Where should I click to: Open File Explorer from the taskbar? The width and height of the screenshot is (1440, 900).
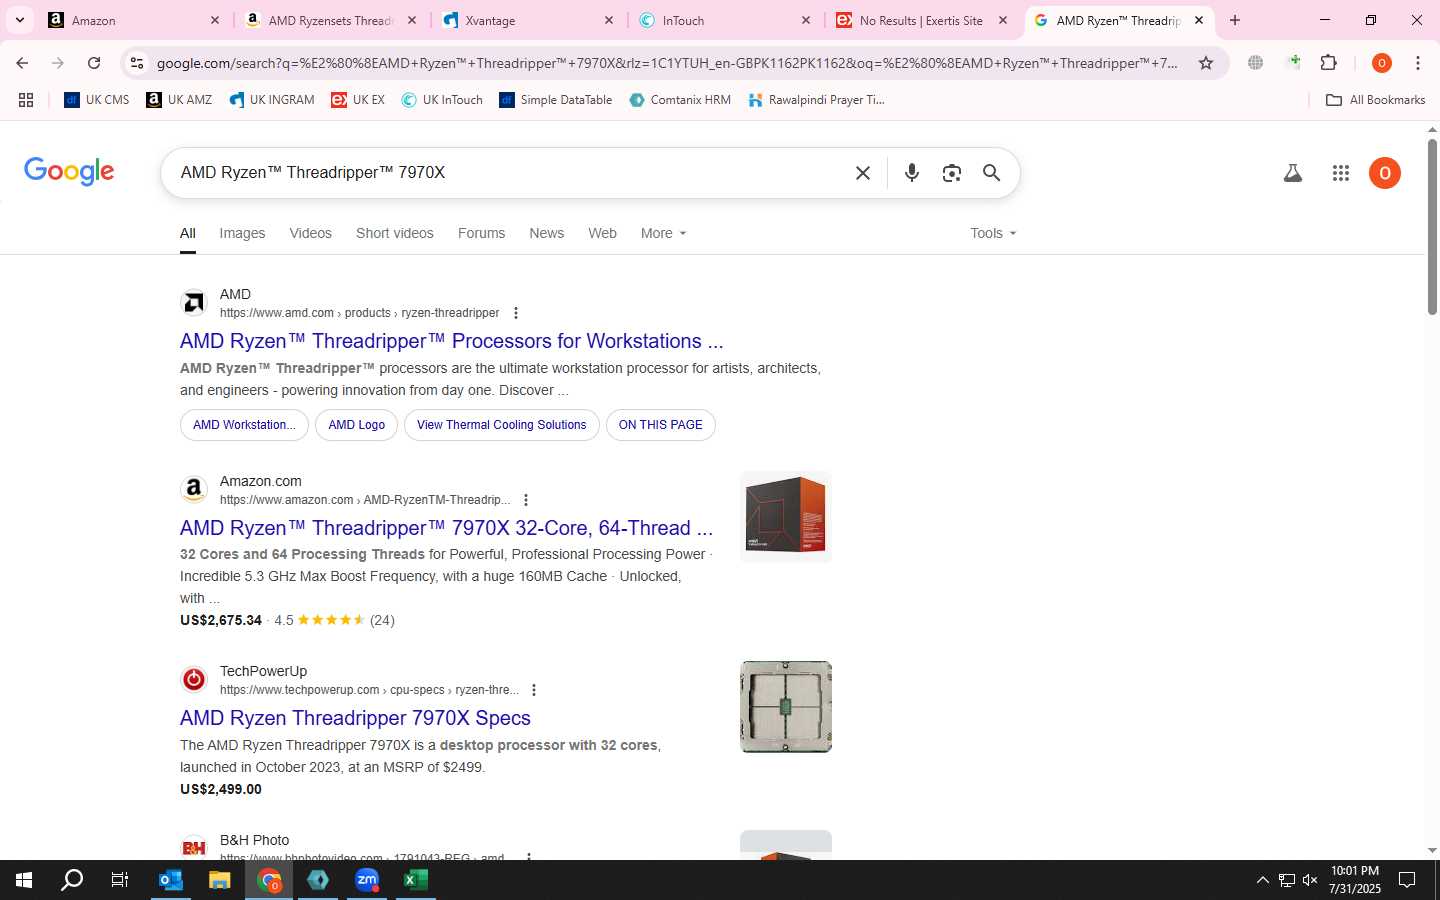(220, 880)
